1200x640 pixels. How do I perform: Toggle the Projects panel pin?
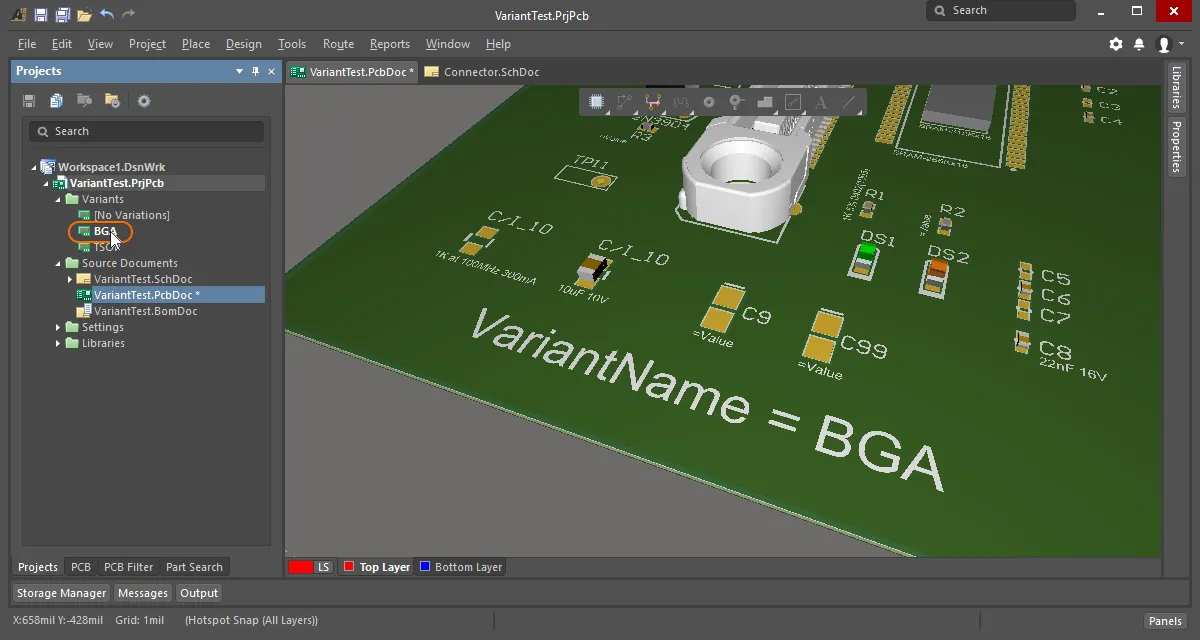(255, 71)
